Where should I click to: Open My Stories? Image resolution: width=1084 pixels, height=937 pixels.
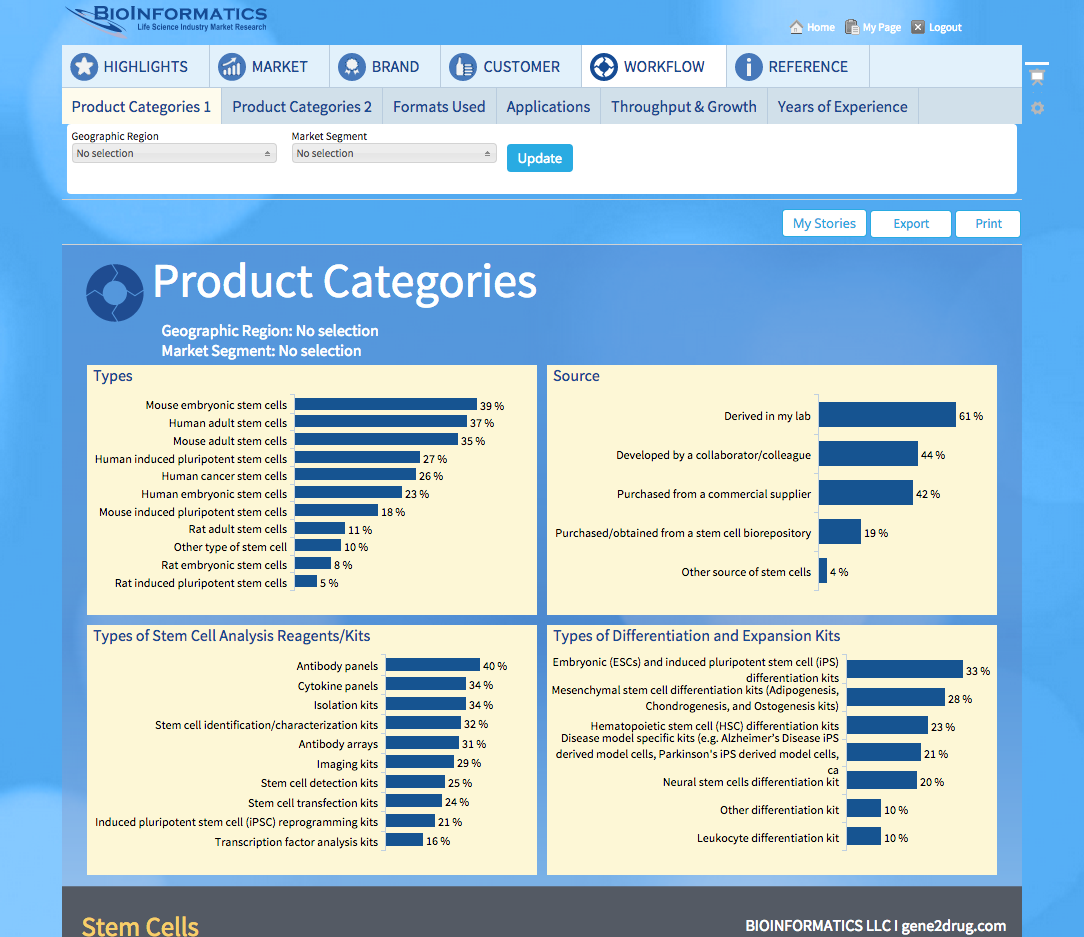824,224
